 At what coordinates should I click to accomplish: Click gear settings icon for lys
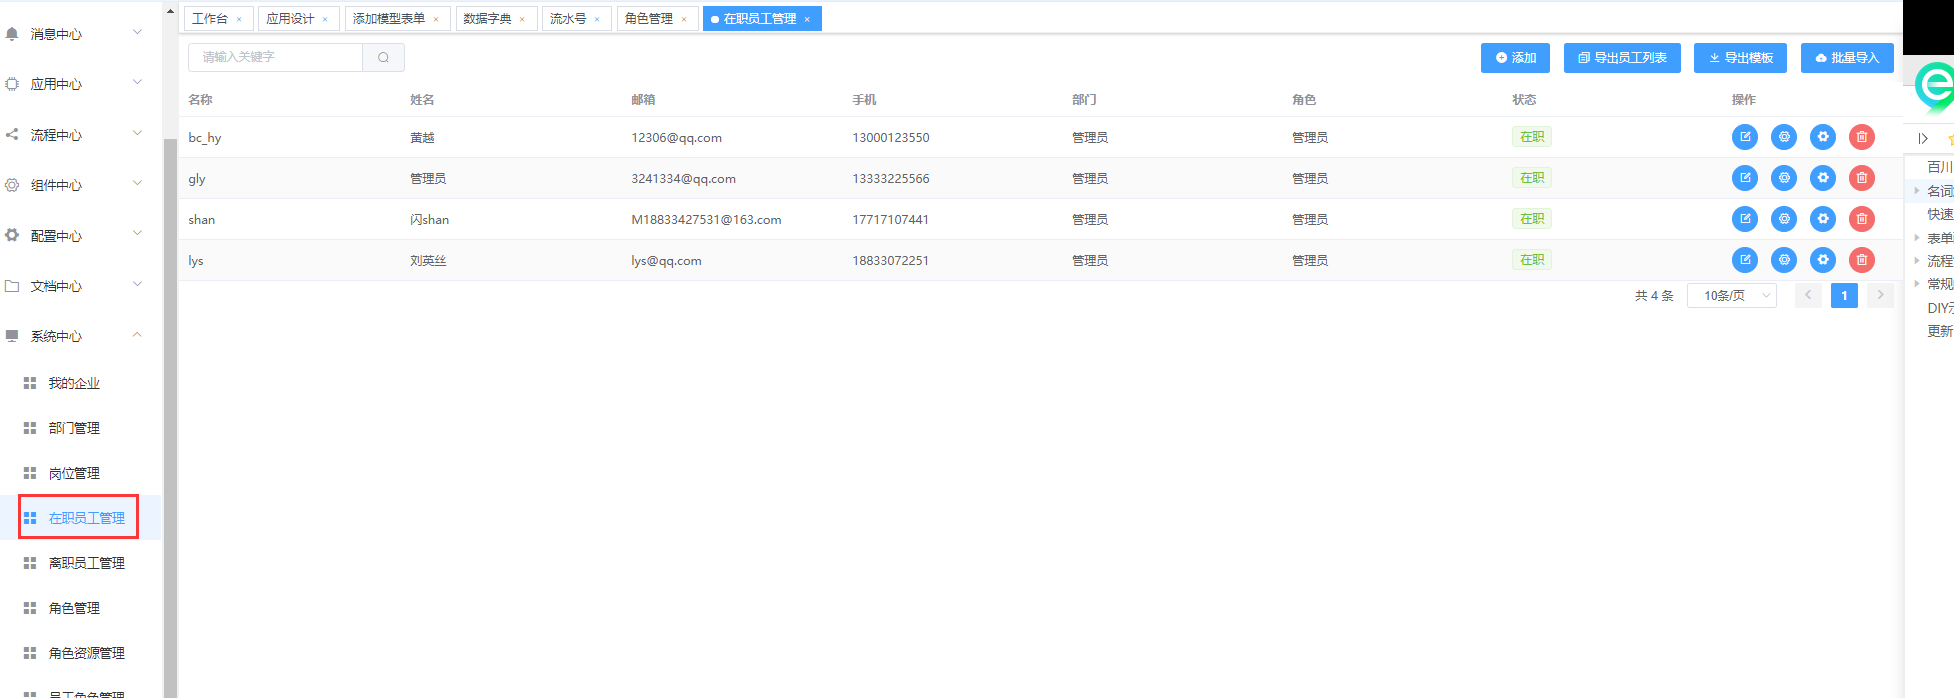point(1823,260)
